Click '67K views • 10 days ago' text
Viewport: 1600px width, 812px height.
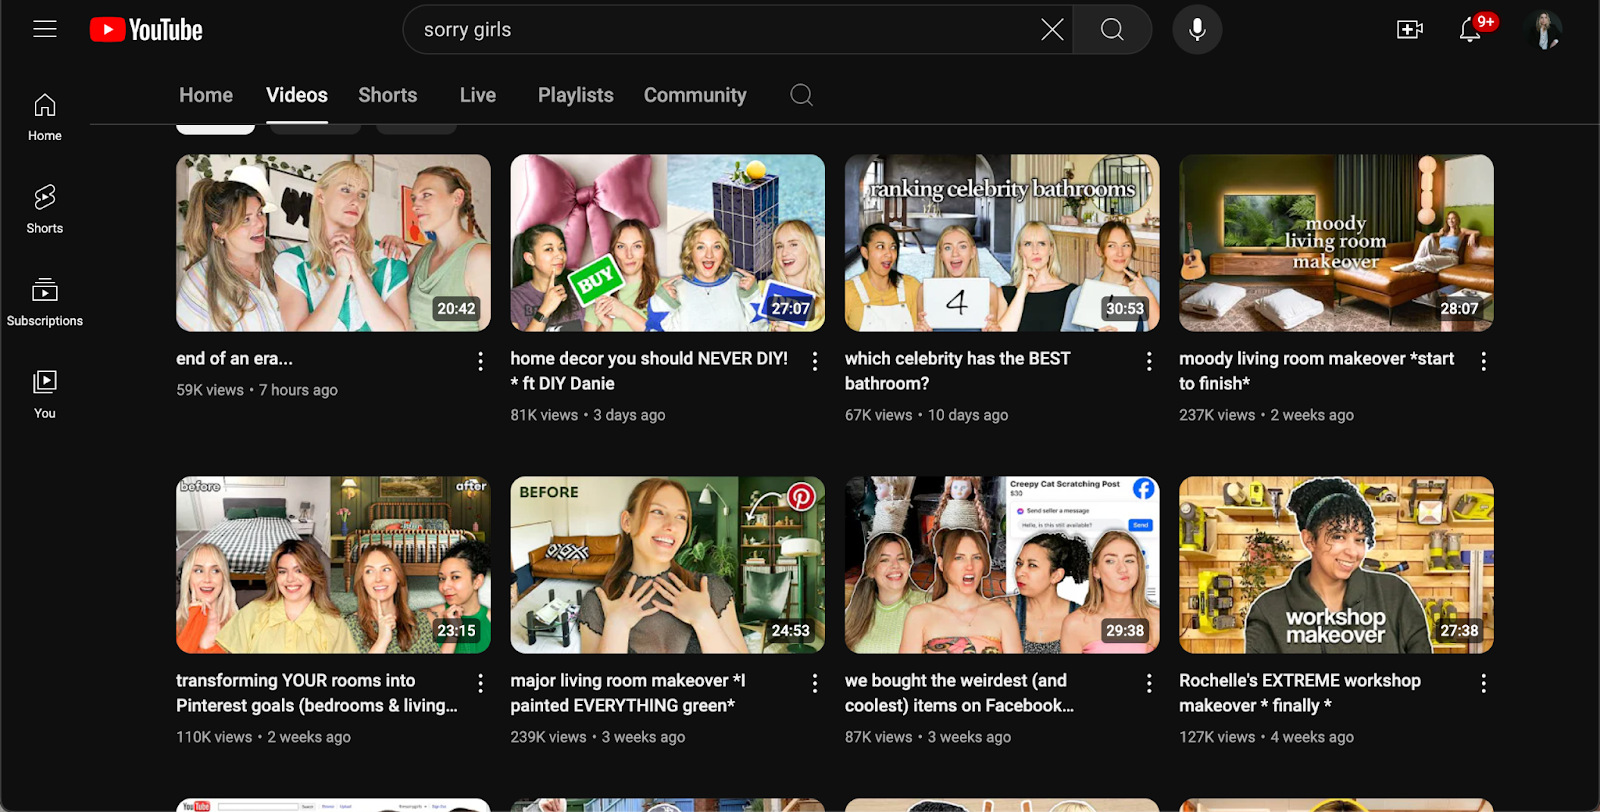(x=926, y=415)
